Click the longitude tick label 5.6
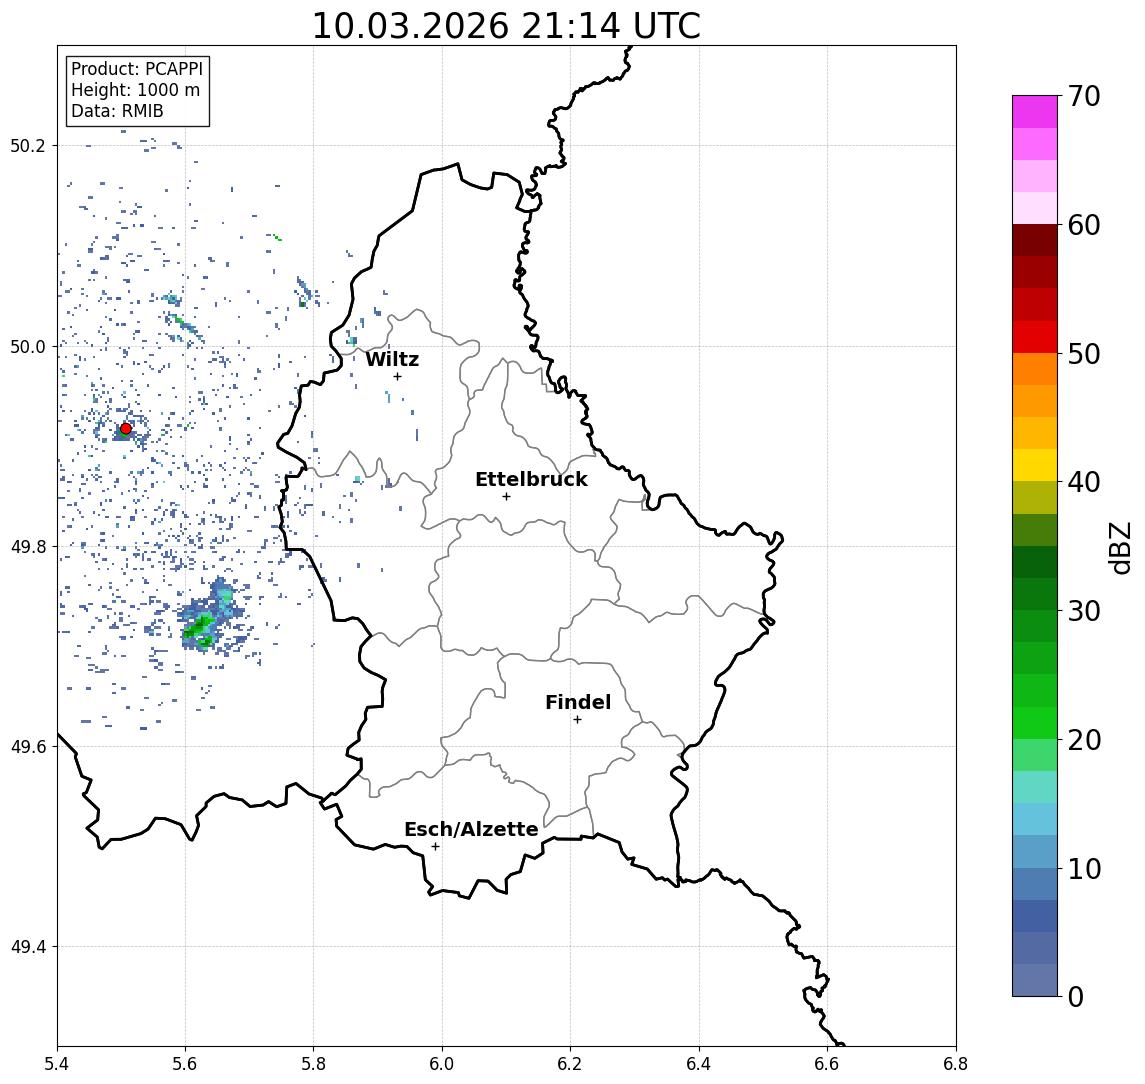Screen dimensions: 1145x1084 (185, 1064)
